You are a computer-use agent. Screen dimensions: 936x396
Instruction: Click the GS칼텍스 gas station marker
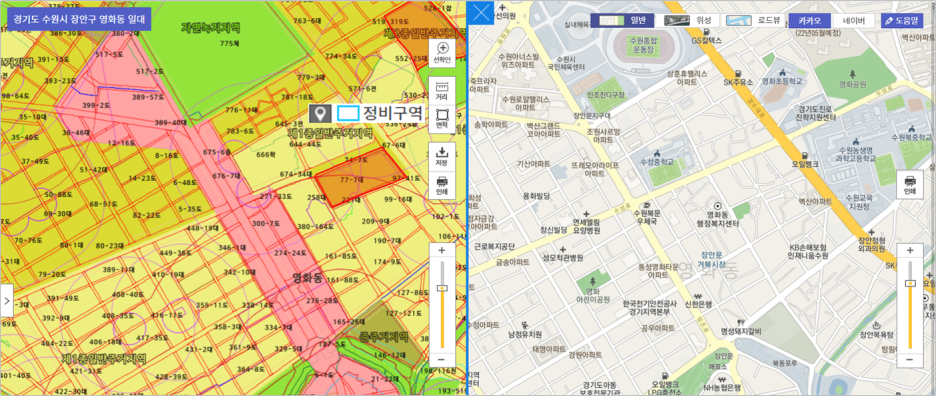point(707,36)
